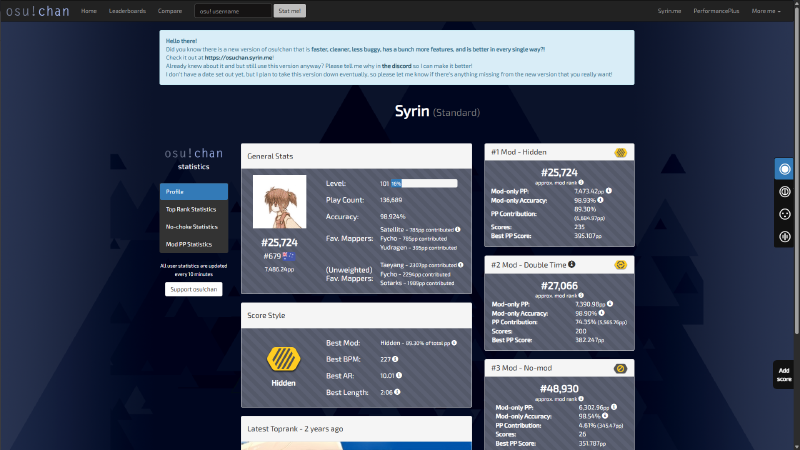Follow the https://osuchan.syrin.me link
800x450 pixels.
(239, 58)
